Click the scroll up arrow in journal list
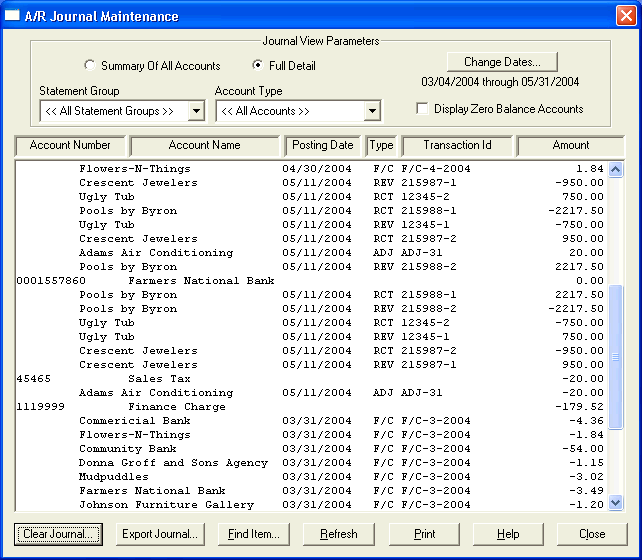 tap(616, 169)
